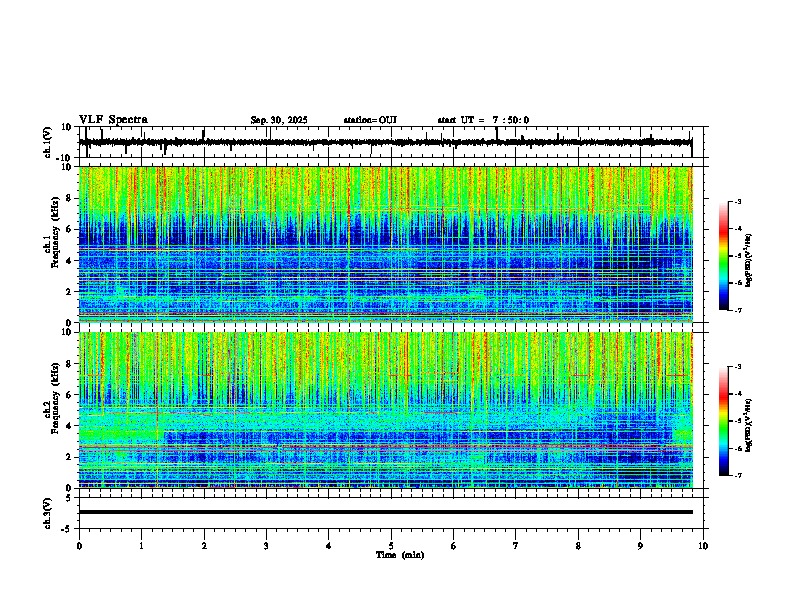This screenshot has height=612, width=792.
Task: Click the 'ch.1(V)' waveform axis label
Action: pyautogui.click(x=48, y=142)
